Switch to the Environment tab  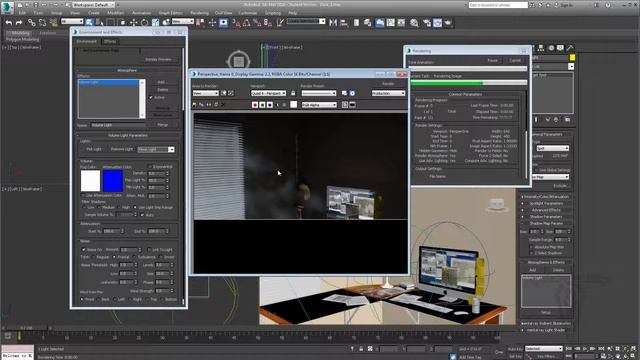(87, 41)
